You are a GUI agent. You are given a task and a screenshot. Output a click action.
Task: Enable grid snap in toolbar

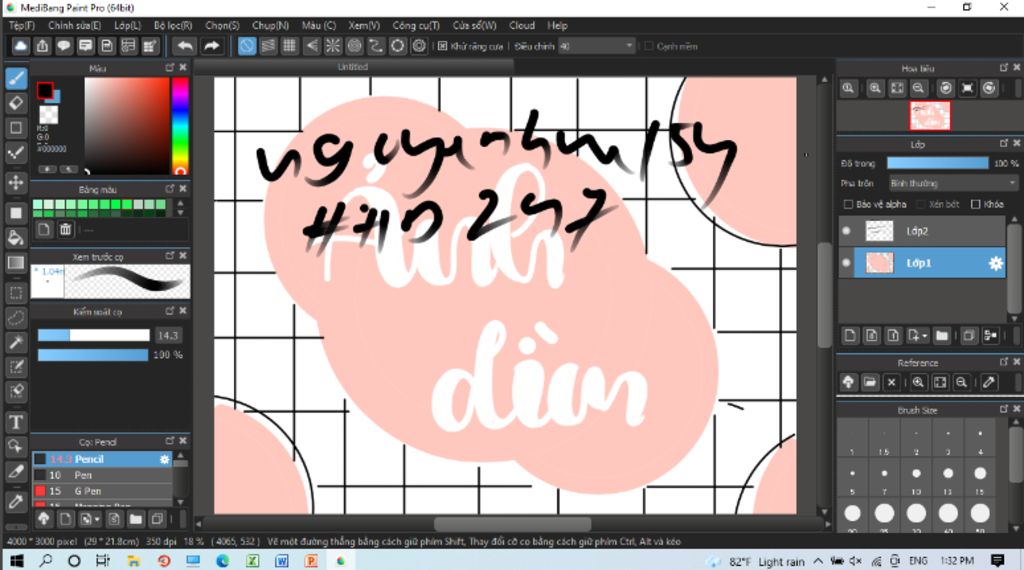click(289, 46)
